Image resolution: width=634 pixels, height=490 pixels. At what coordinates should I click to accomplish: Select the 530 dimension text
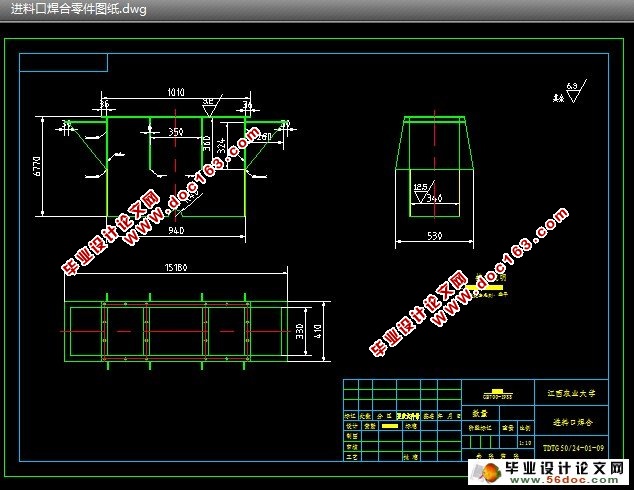[x=435, y=236]
